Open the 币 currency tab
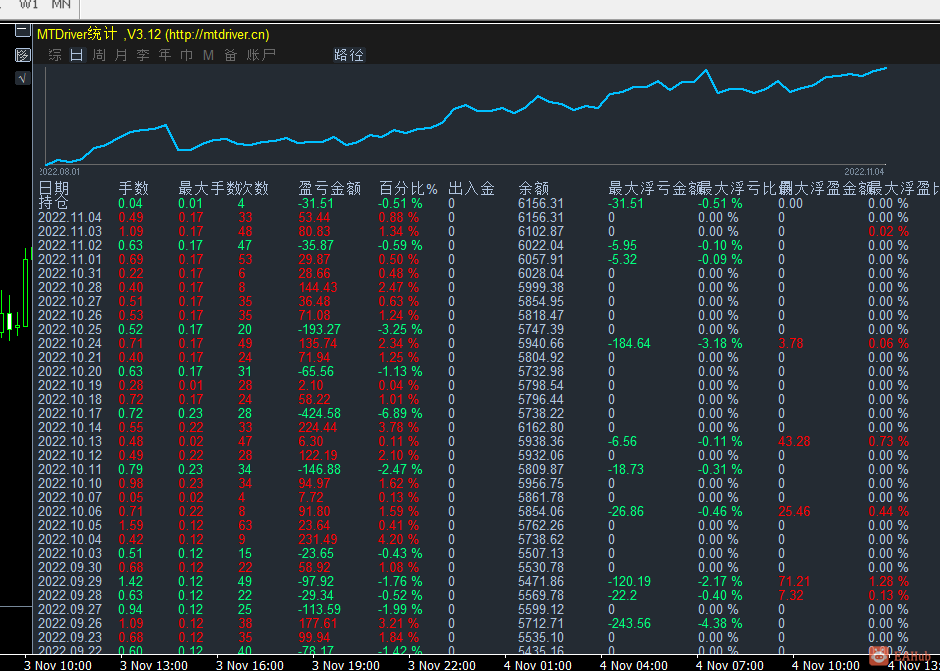The width and height of the screenshot is (940, 671). (187, 55)
